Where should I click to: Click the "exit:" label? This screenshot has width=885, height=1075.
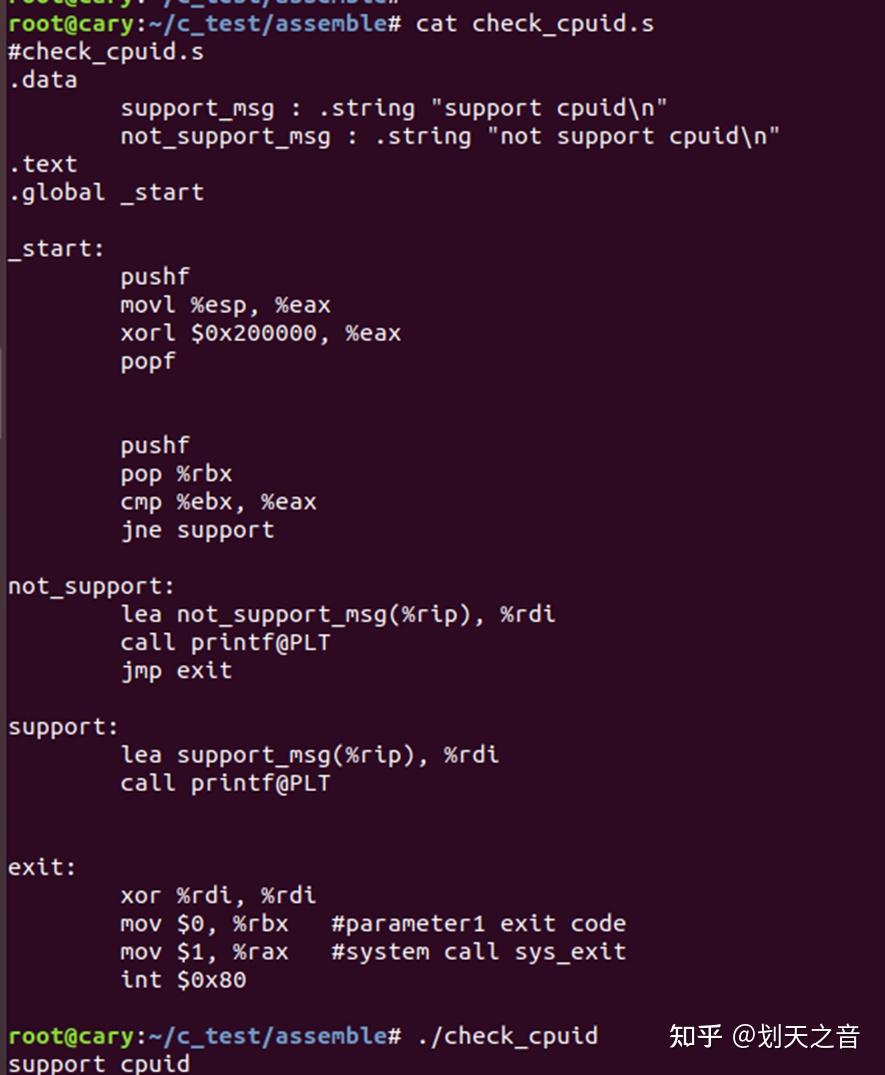[42, 867]
